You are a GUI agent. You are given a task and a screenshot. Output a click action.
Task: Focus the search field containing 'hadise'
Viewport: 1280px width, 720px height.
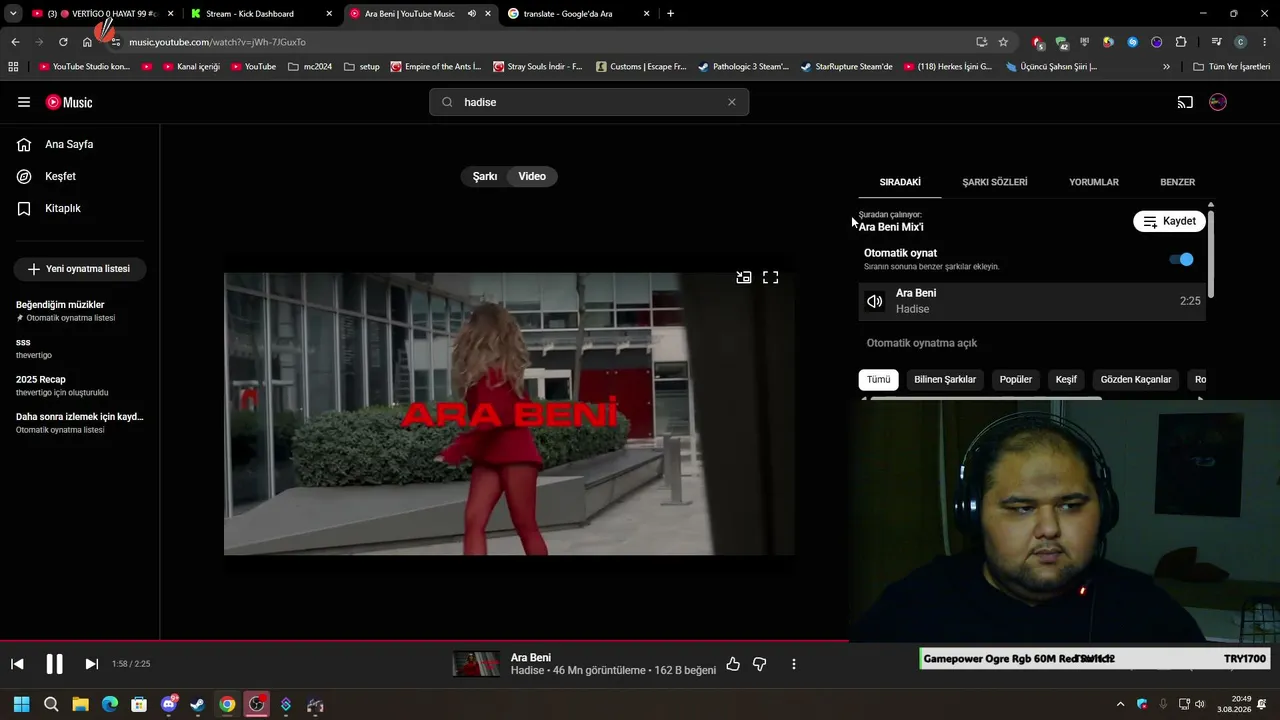click(589, 102)
